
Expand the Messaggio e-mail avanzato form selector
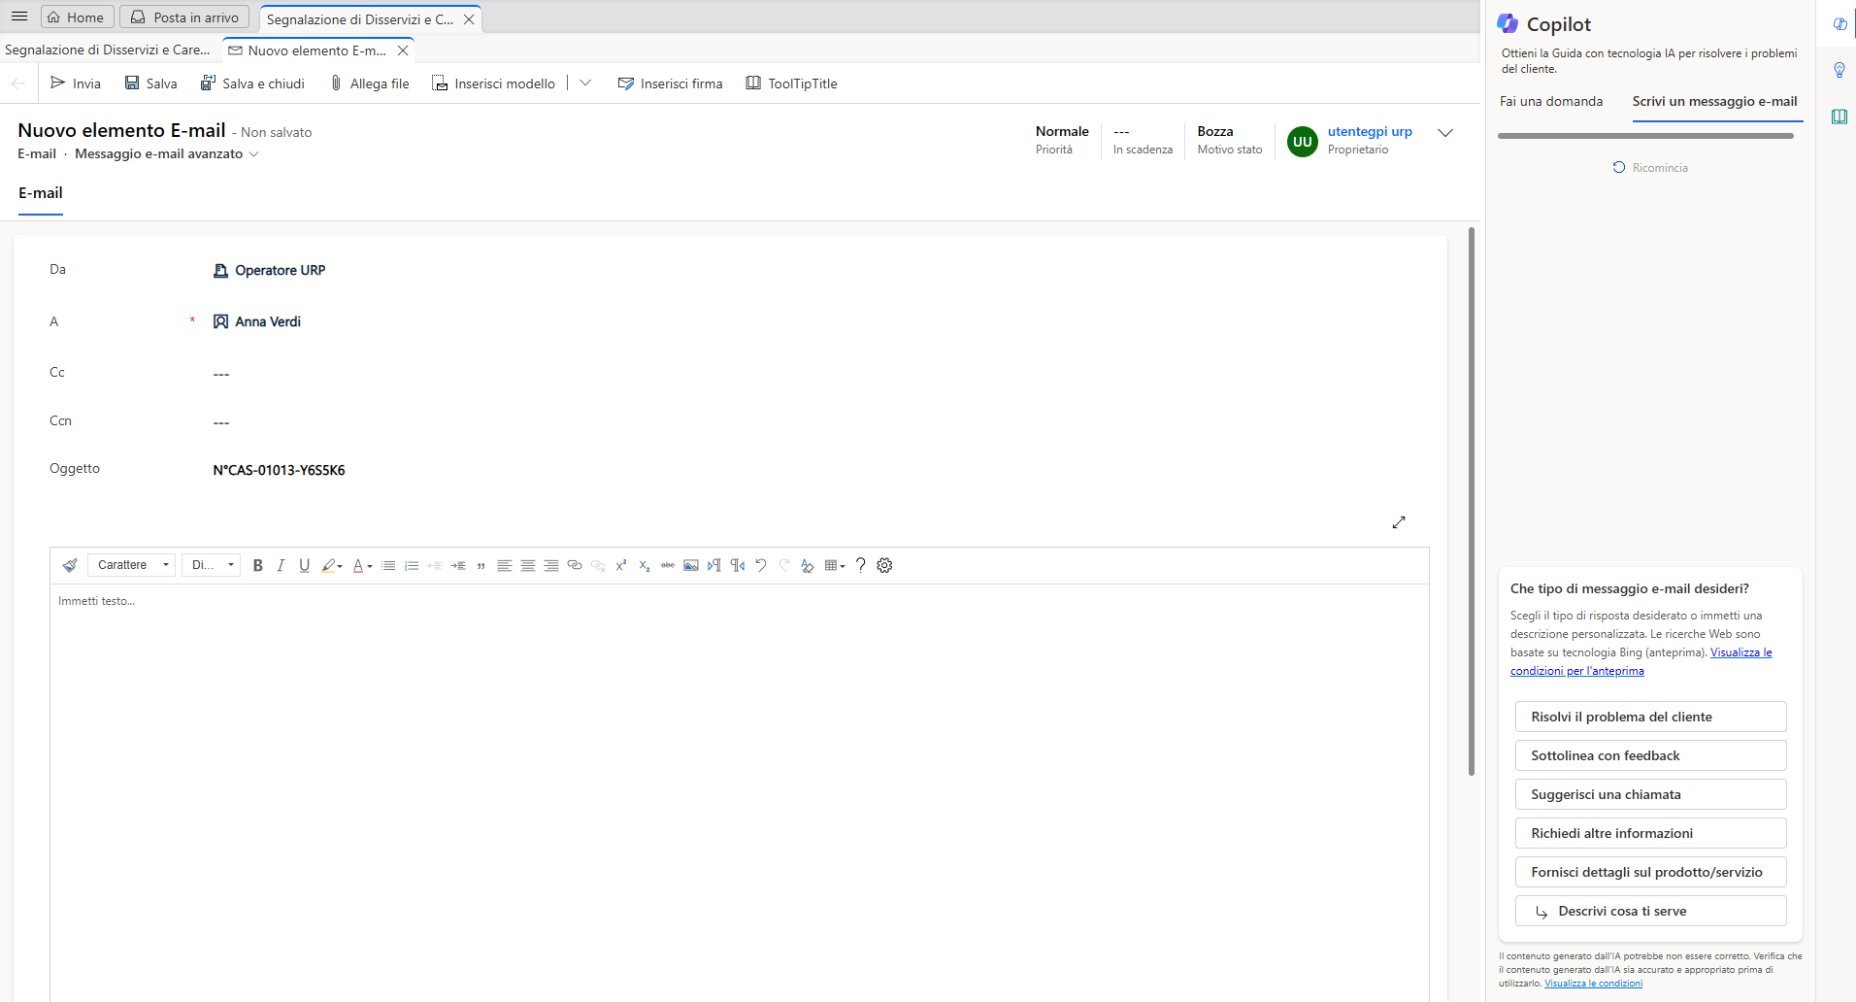tap(255, 154)
